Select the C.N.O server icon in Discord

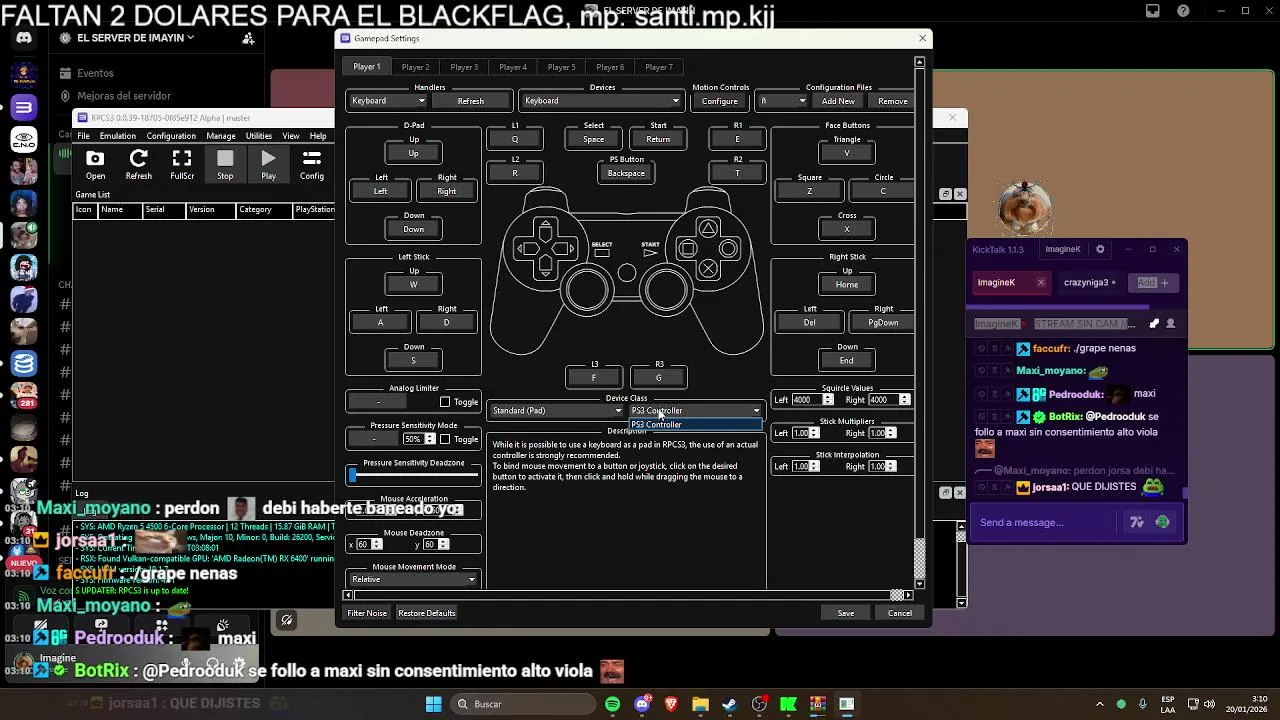tap(24, 140)
